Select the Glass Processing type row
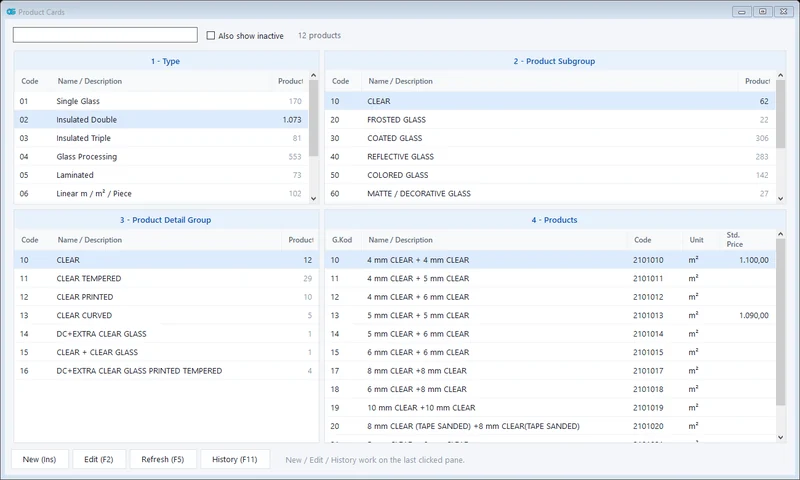The height and width of the screenshot is (480, 800). 161,157
